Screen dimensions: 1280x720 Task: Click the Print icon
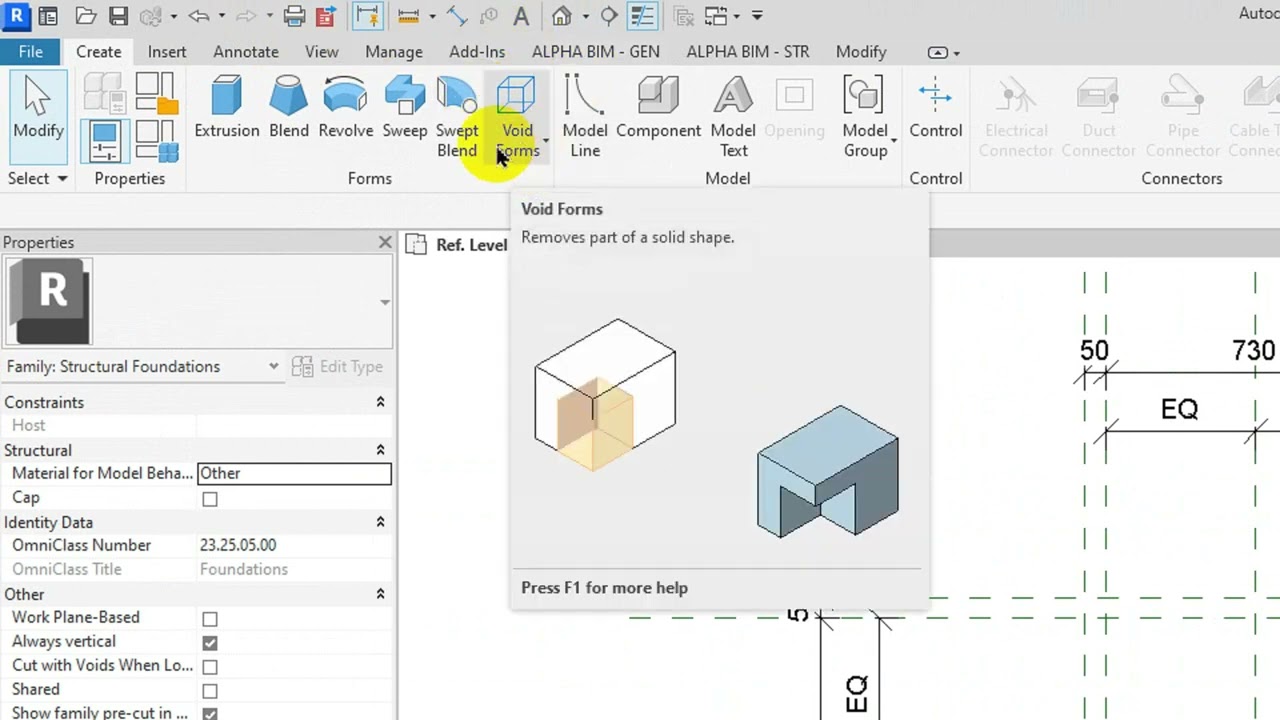294,16
